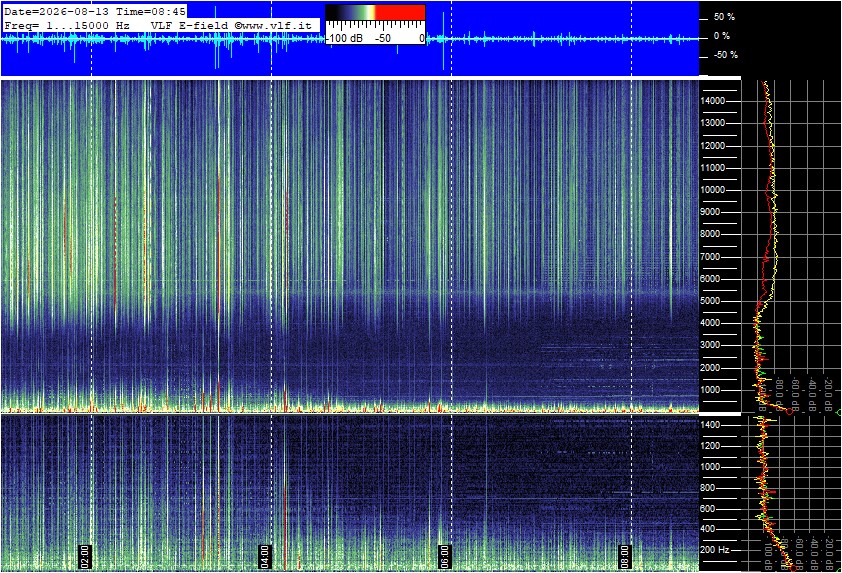Click the '-50 %' waveform amplitude label
The image size is (842, 573).
point(725,55)
